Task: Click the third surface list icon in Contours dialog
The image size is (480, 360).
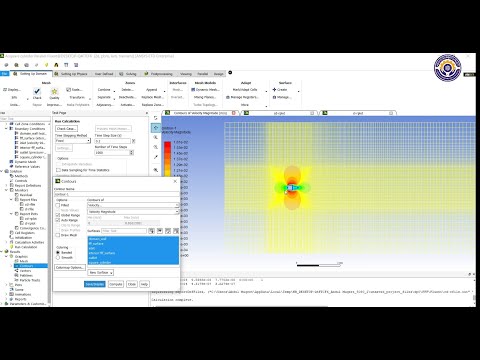Action: [x=168, y=231]
